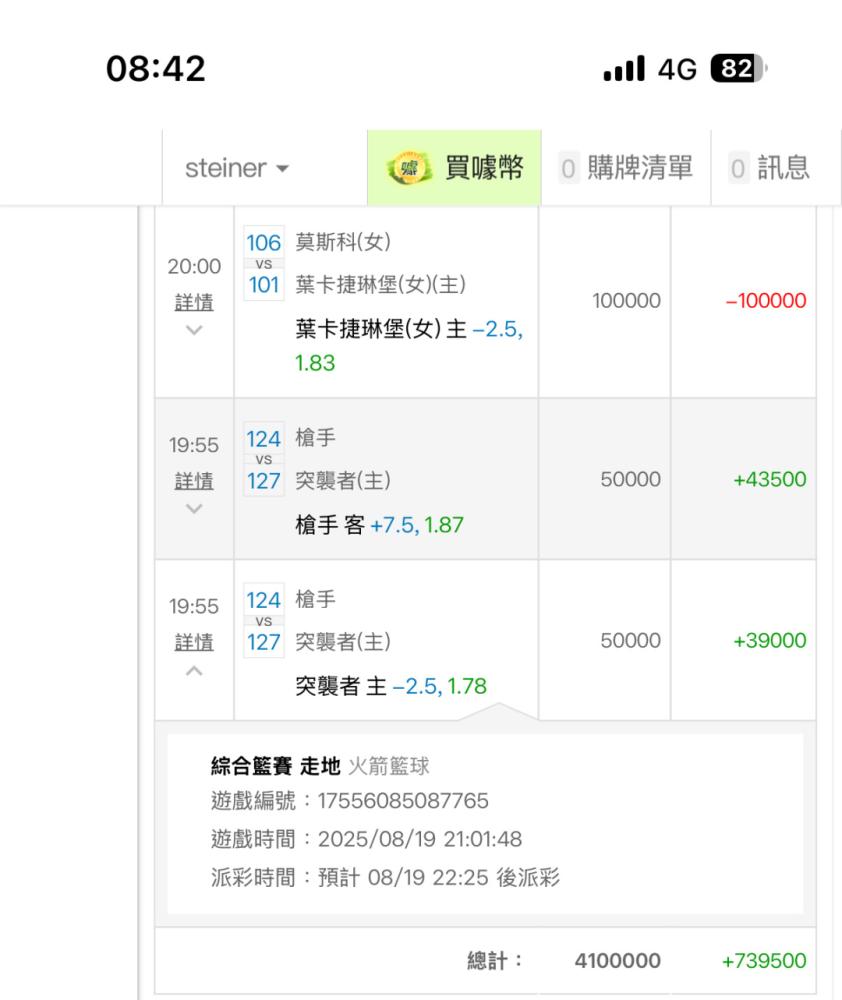
Task: Click the +739500 total profit figure
Action: (763, 961)
